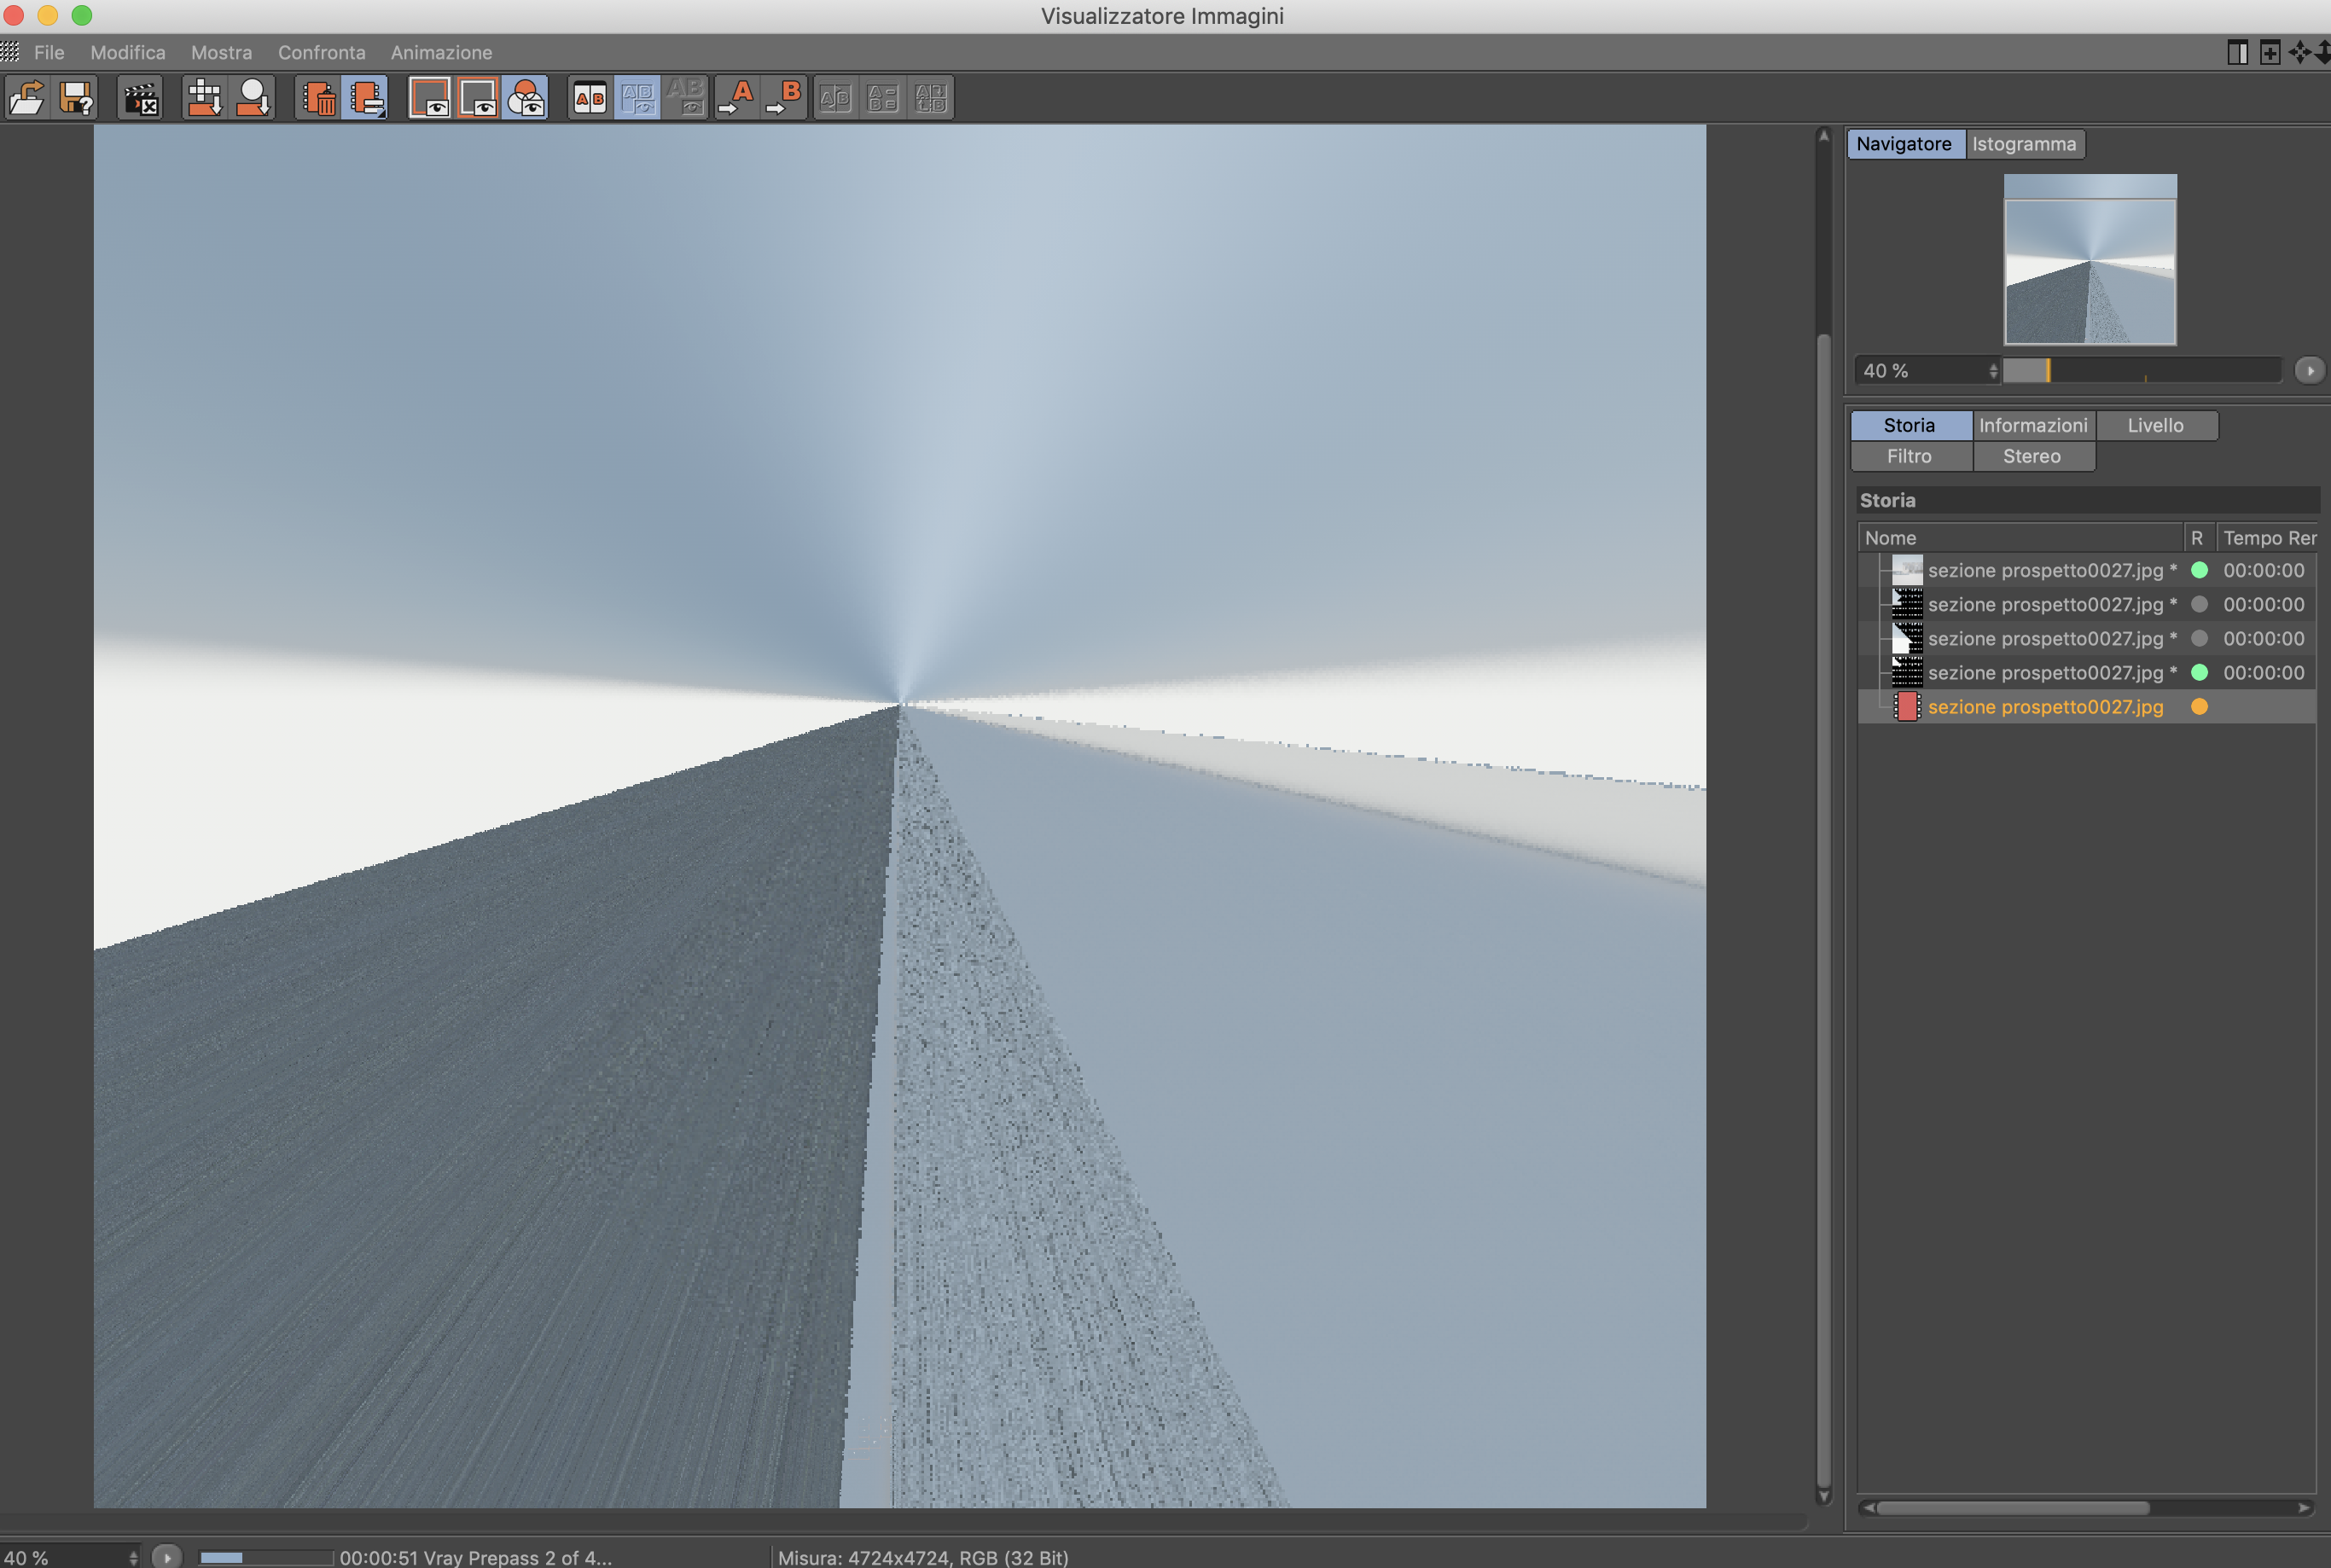
Task: Click the stop rendering clapperboard icon
Action: [140, 98]
